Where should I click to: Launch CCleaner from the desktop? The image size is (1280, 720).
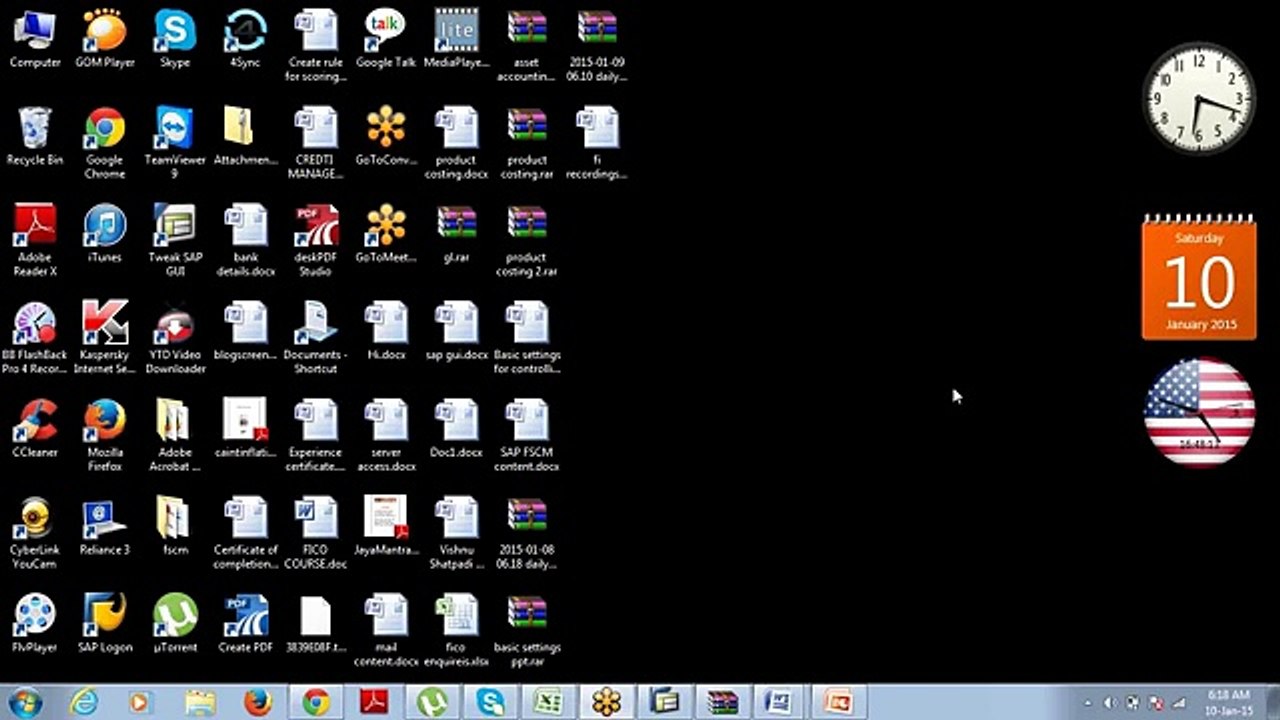coord(35,428)
